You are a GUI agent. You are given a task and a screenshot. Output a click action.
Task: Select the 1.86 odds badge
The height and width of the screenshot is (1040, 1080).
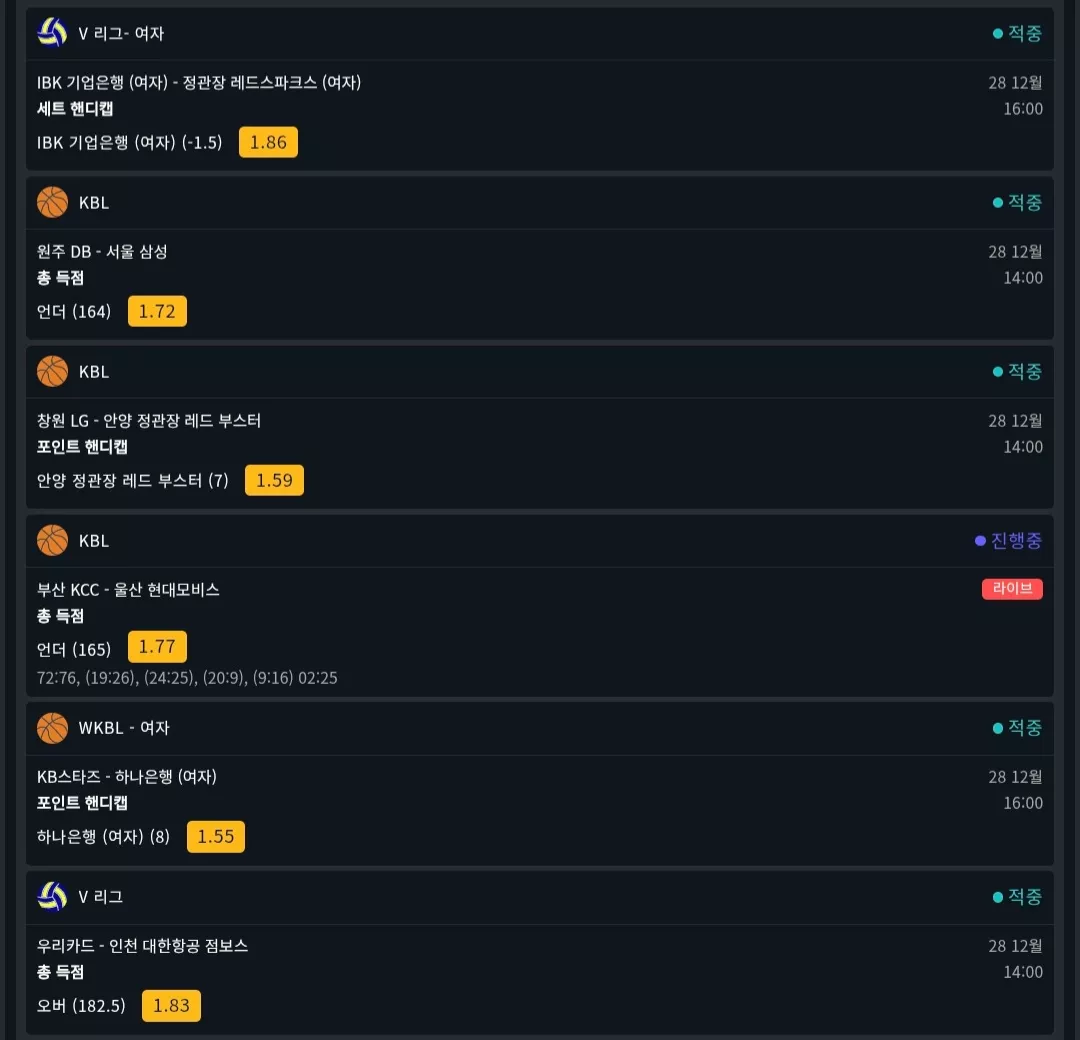tap(268, 143)
